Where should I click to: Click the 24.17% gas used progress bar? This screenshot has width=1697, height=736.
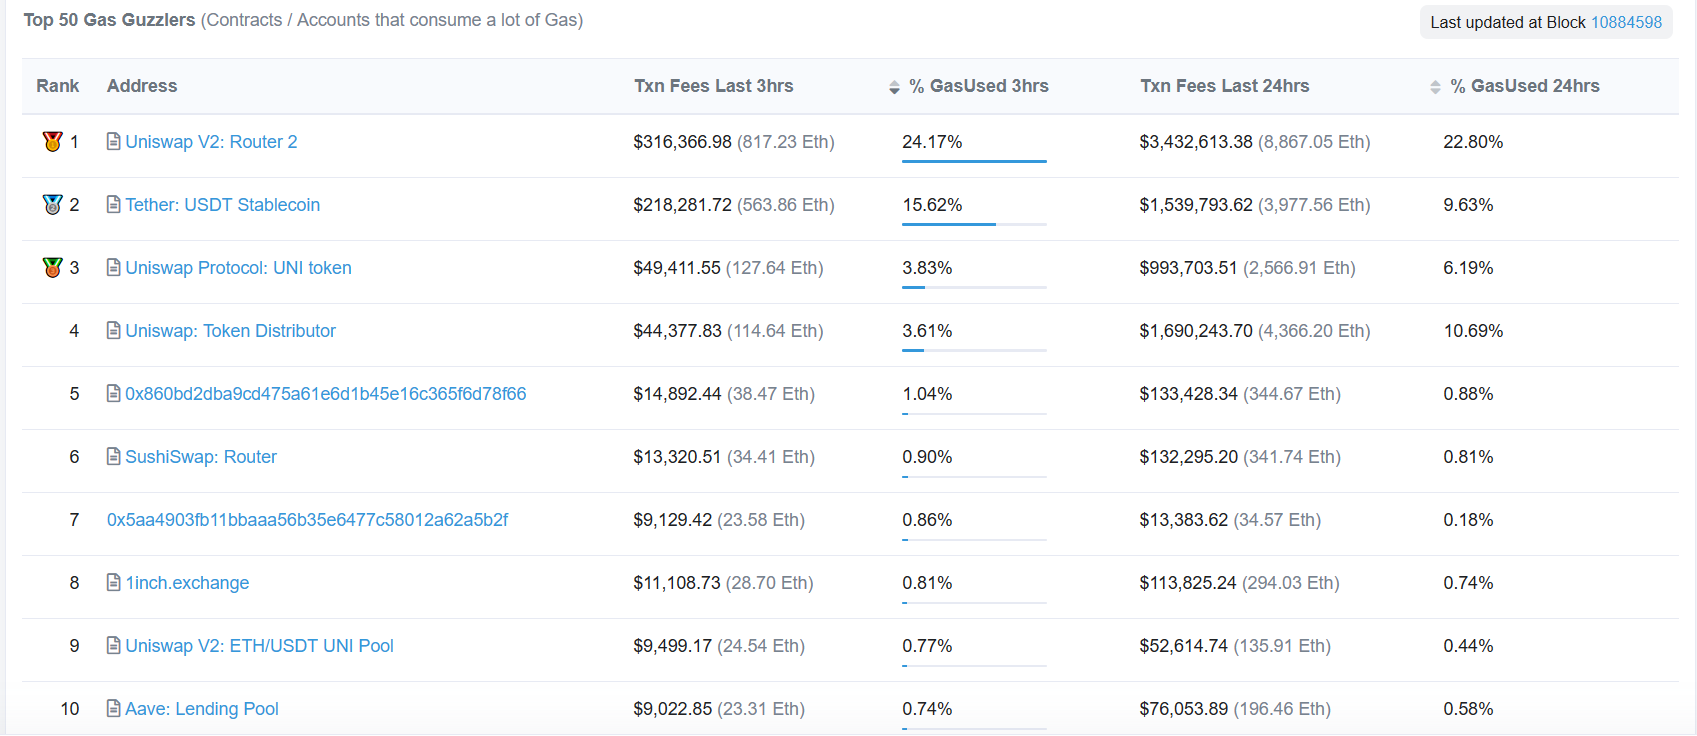click(x=974, y=161)
